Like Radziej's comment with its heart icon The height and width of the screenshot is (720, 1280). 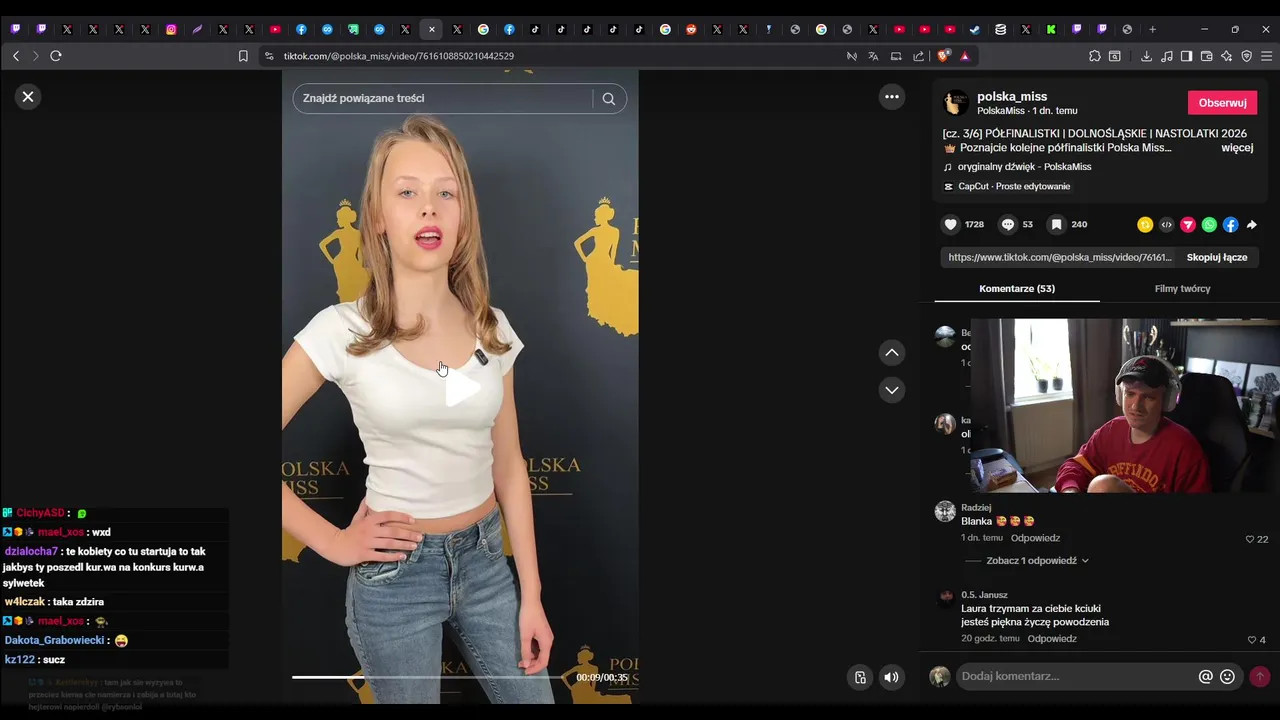pyautogui.click(x=1250, y=539)
